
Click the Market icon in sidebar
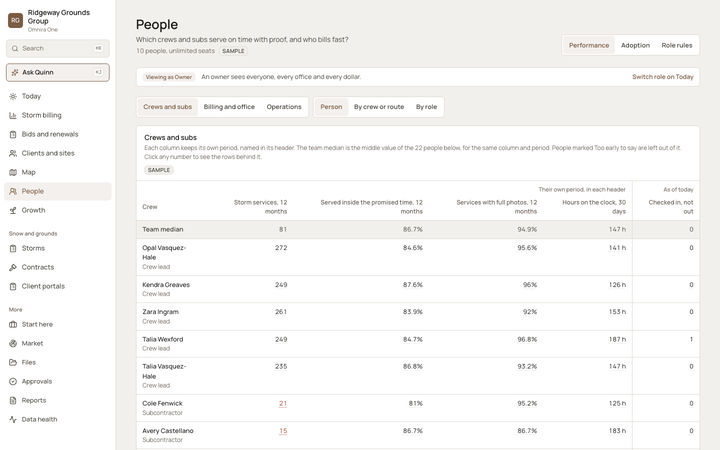point(13,343)
